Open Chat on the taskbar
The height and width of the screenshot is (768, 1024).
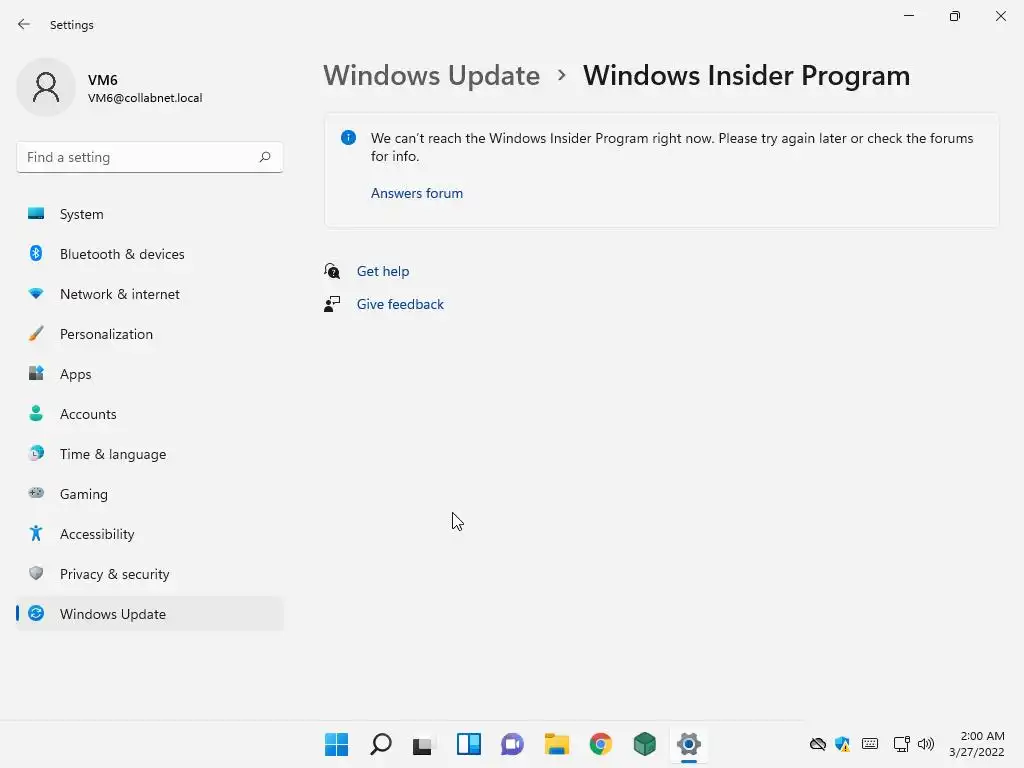pyautogui.click(x=513, y=744)
